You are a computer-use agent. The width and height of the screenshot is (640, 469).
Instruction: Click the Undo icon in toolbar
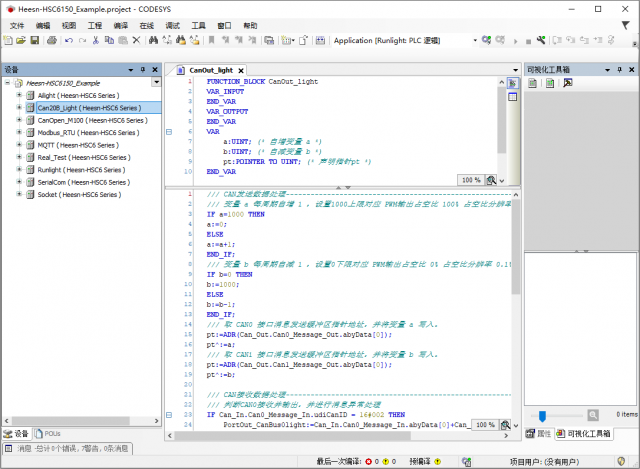point(68,41)
